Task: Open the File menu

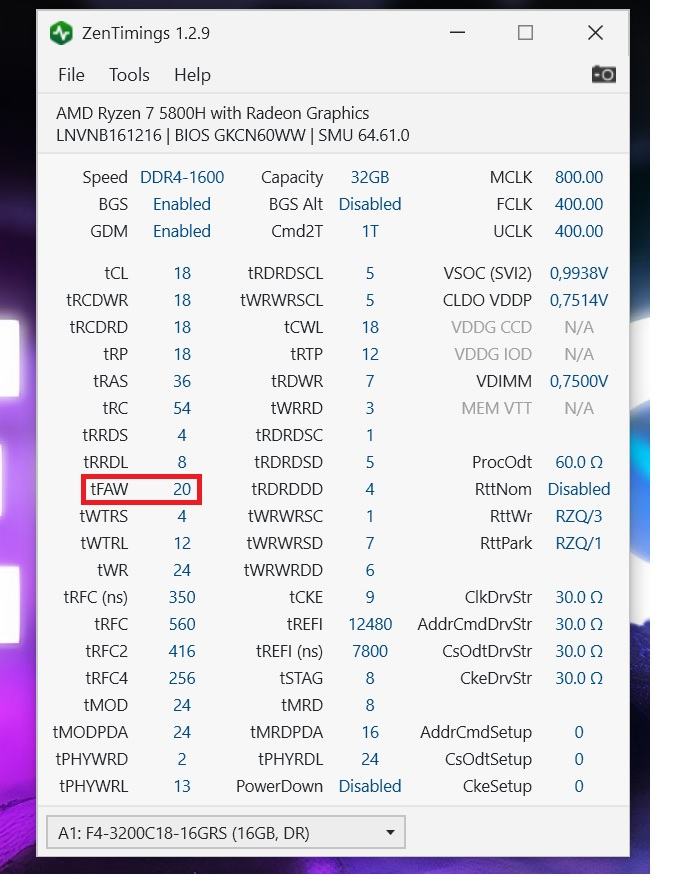Action: [71, 75]
